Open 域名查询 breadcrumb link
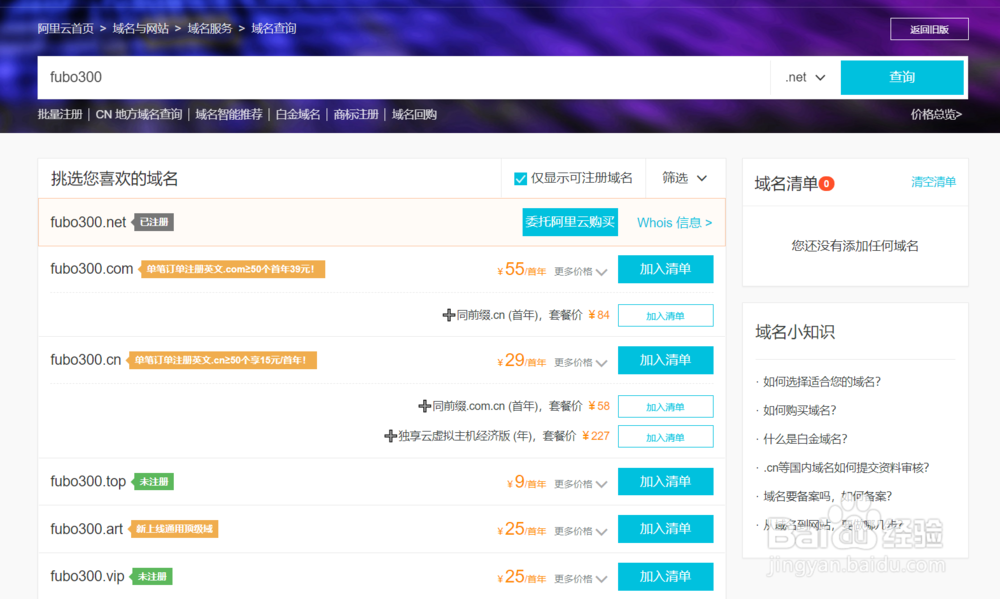Viewport: 1000px width, 599px height. [274, 29]
